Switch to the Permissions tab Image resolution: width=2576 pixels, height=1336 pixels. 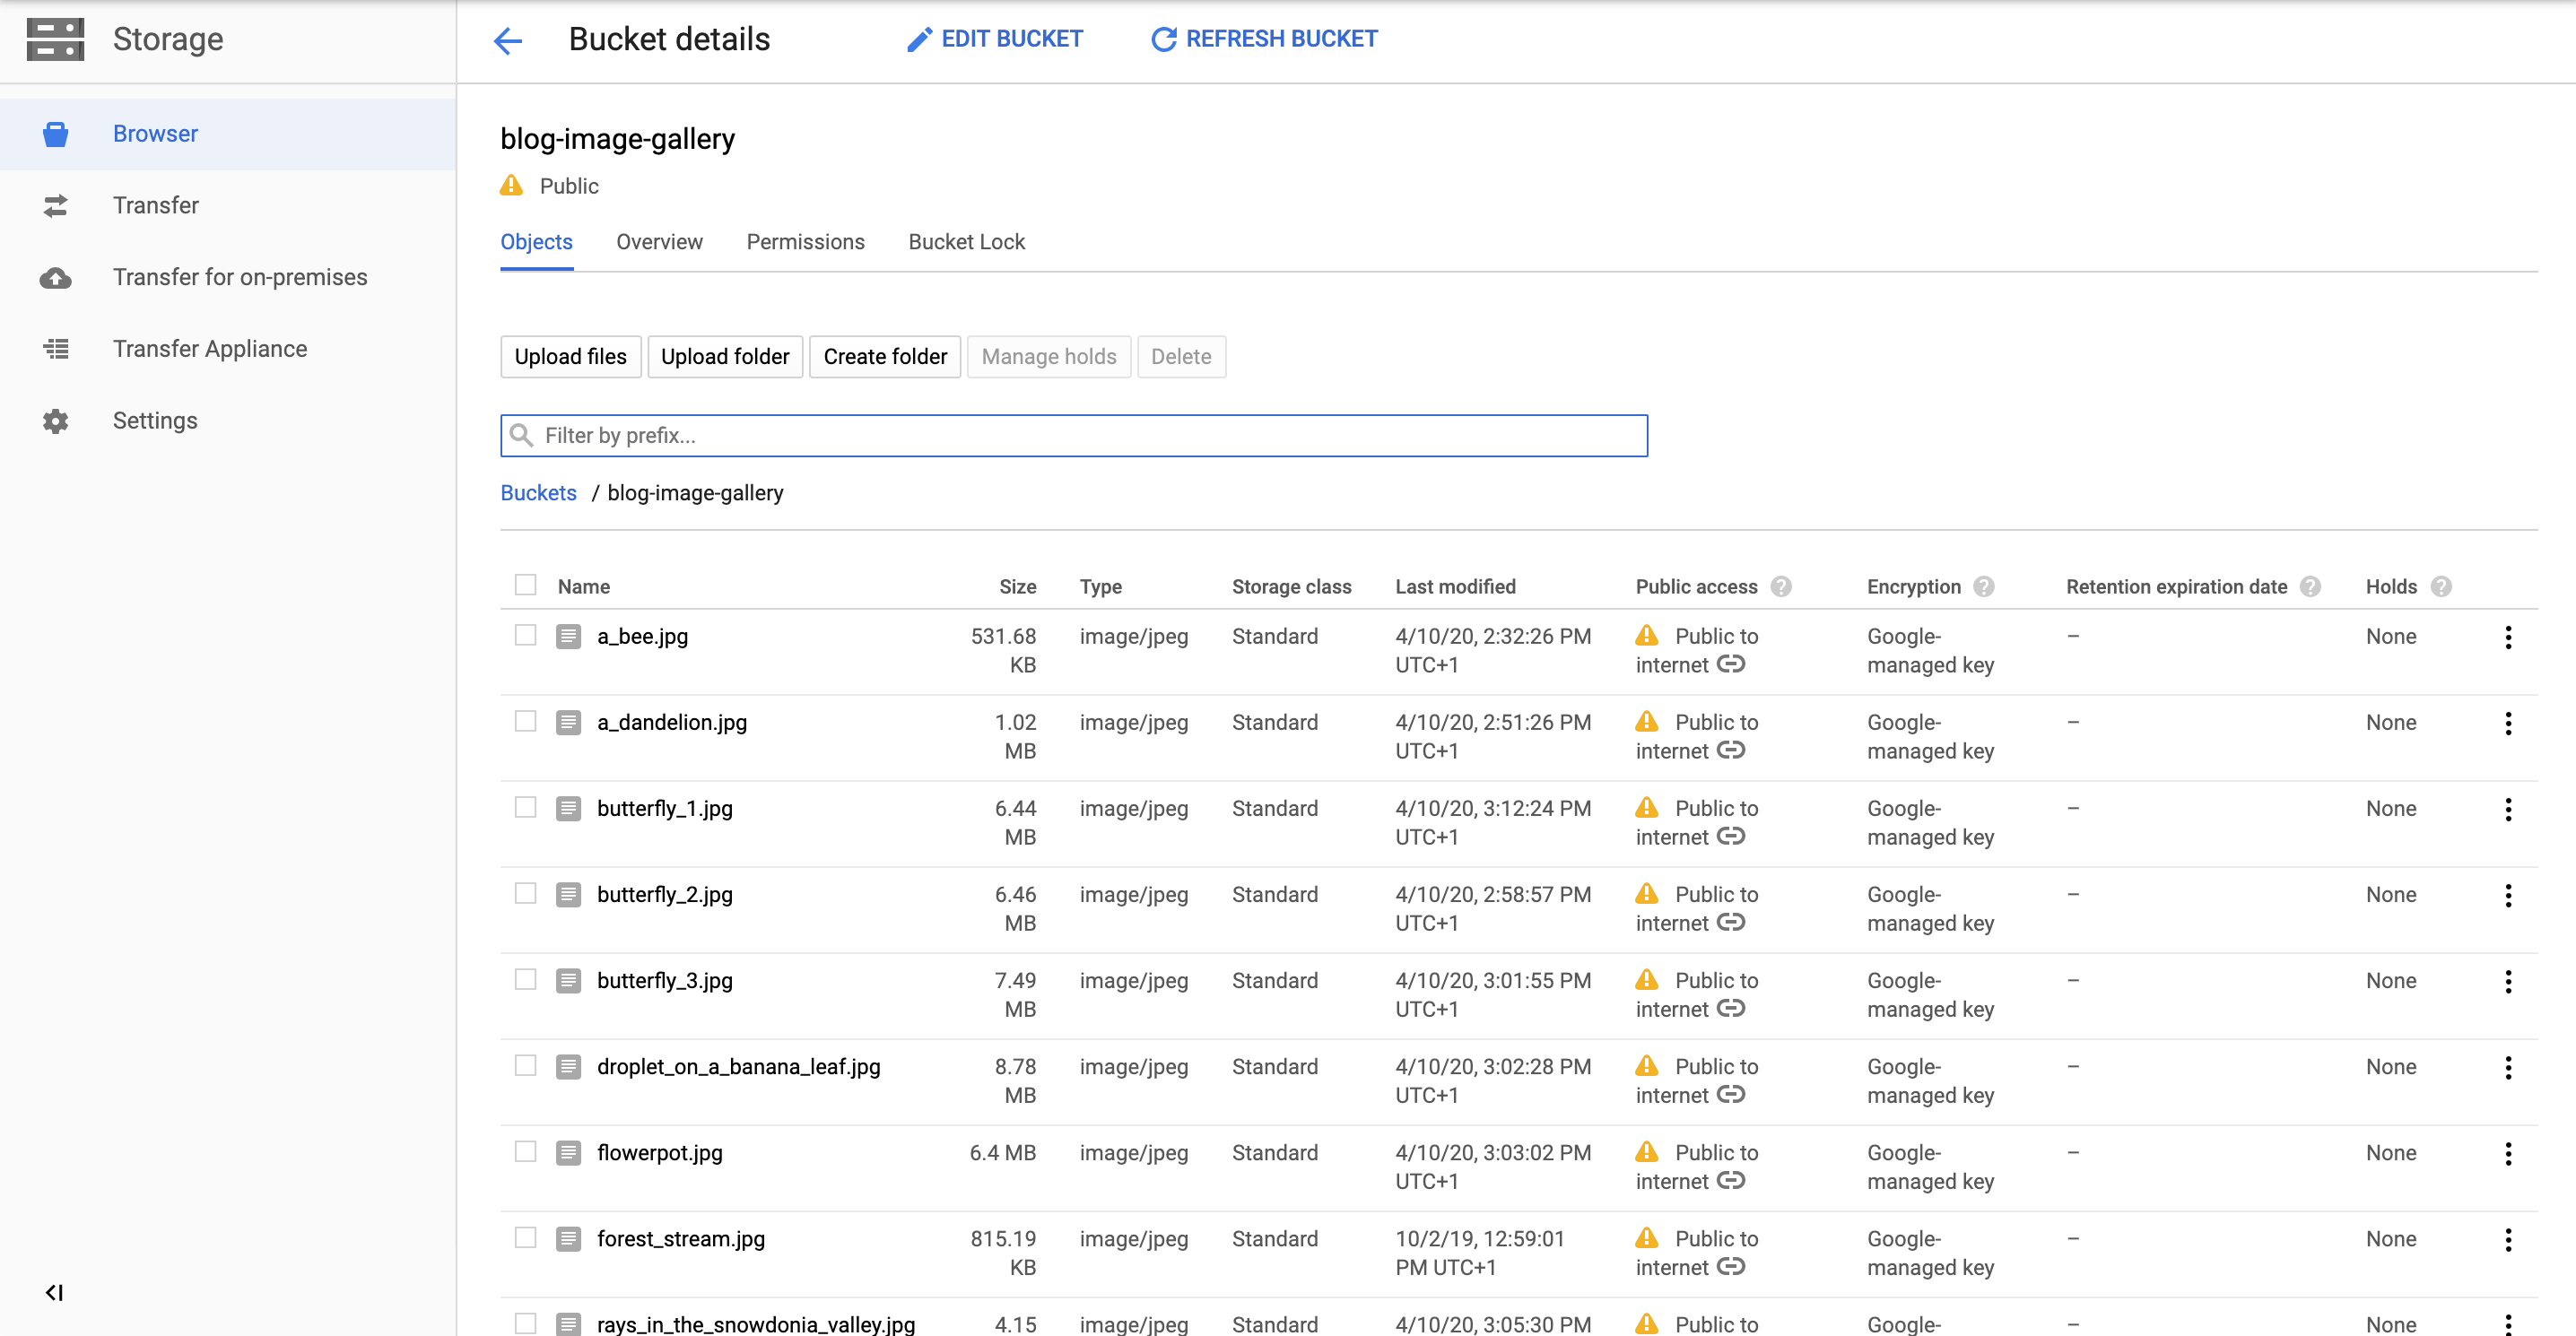click(805, 242)
